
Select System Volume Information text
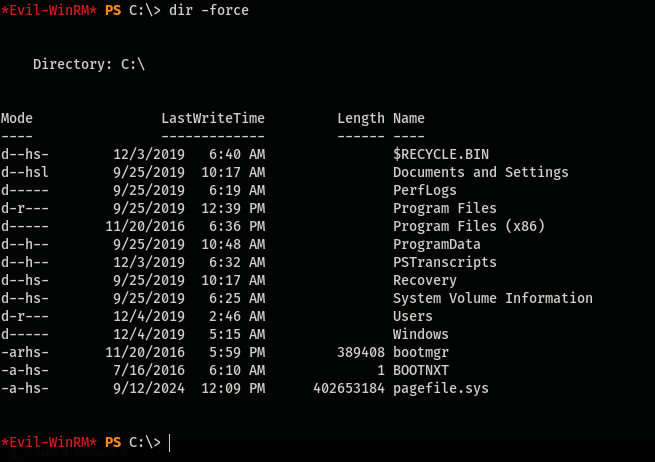click(x=493, y=298)
